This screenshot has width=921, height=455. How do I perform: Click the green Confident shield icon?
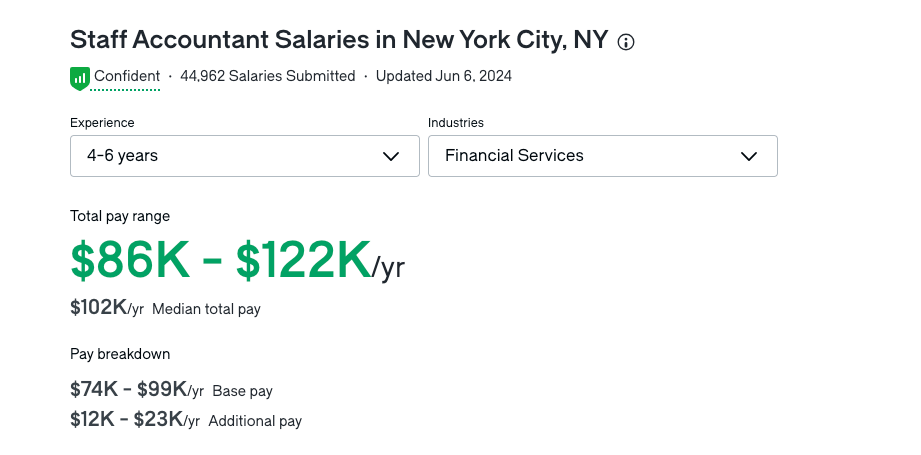79,77
